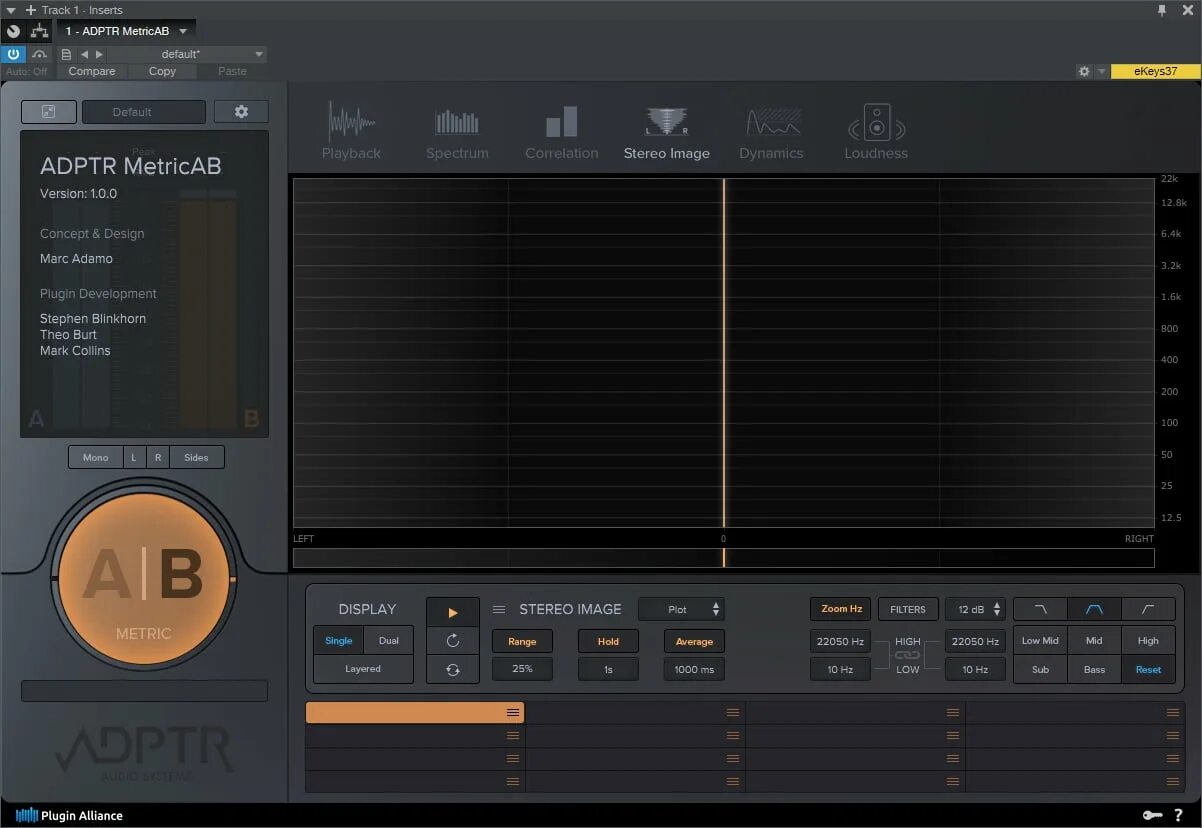This screenshot has height=828, width=1202.
Task: Open Plugin Alliance key license icon
Action: point(1152,815)
